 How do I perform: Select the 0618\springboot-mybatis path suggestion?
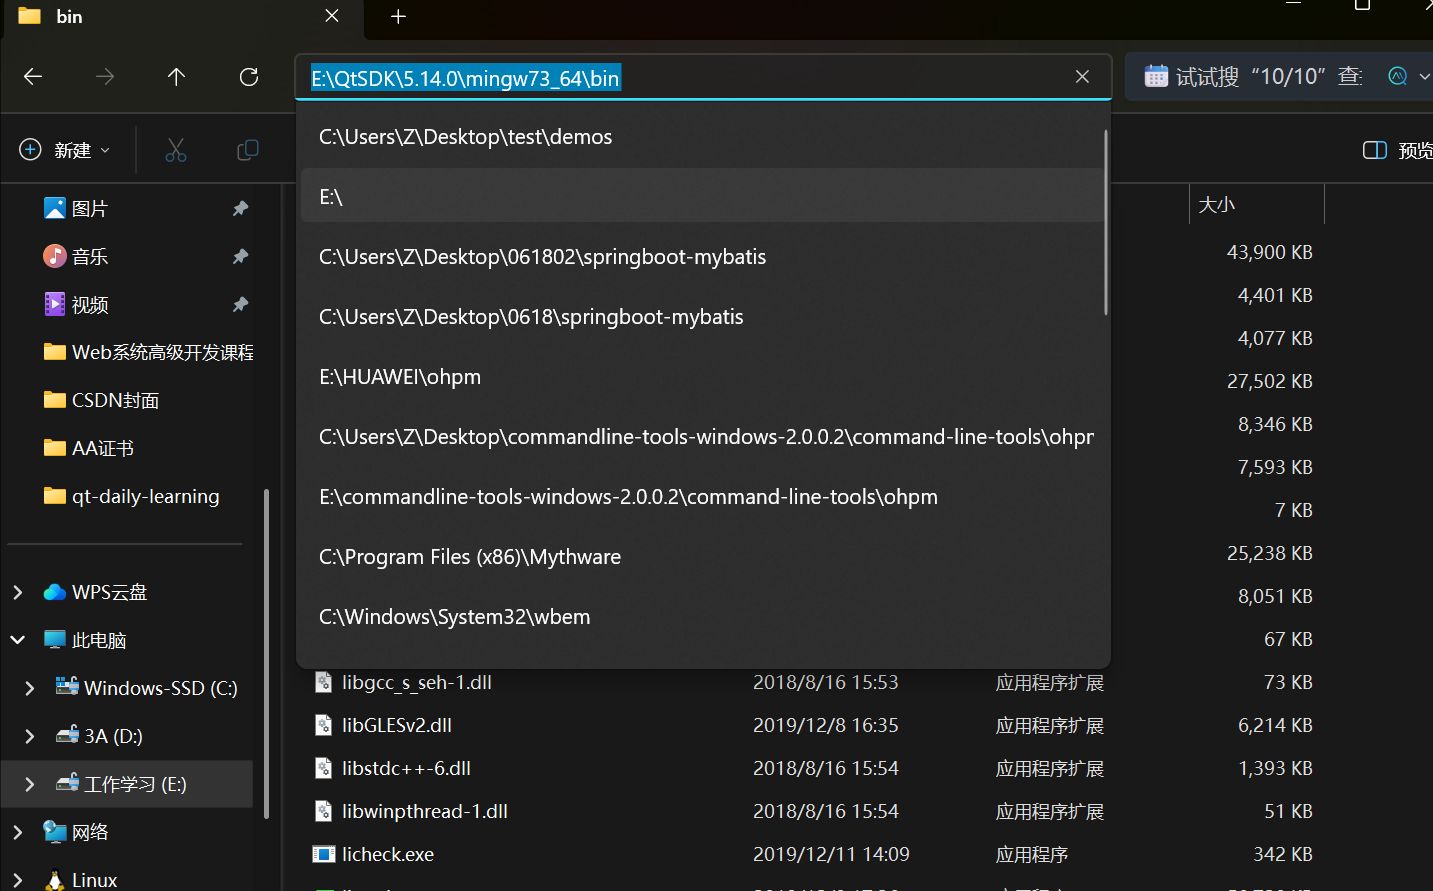tap(702, 317)
